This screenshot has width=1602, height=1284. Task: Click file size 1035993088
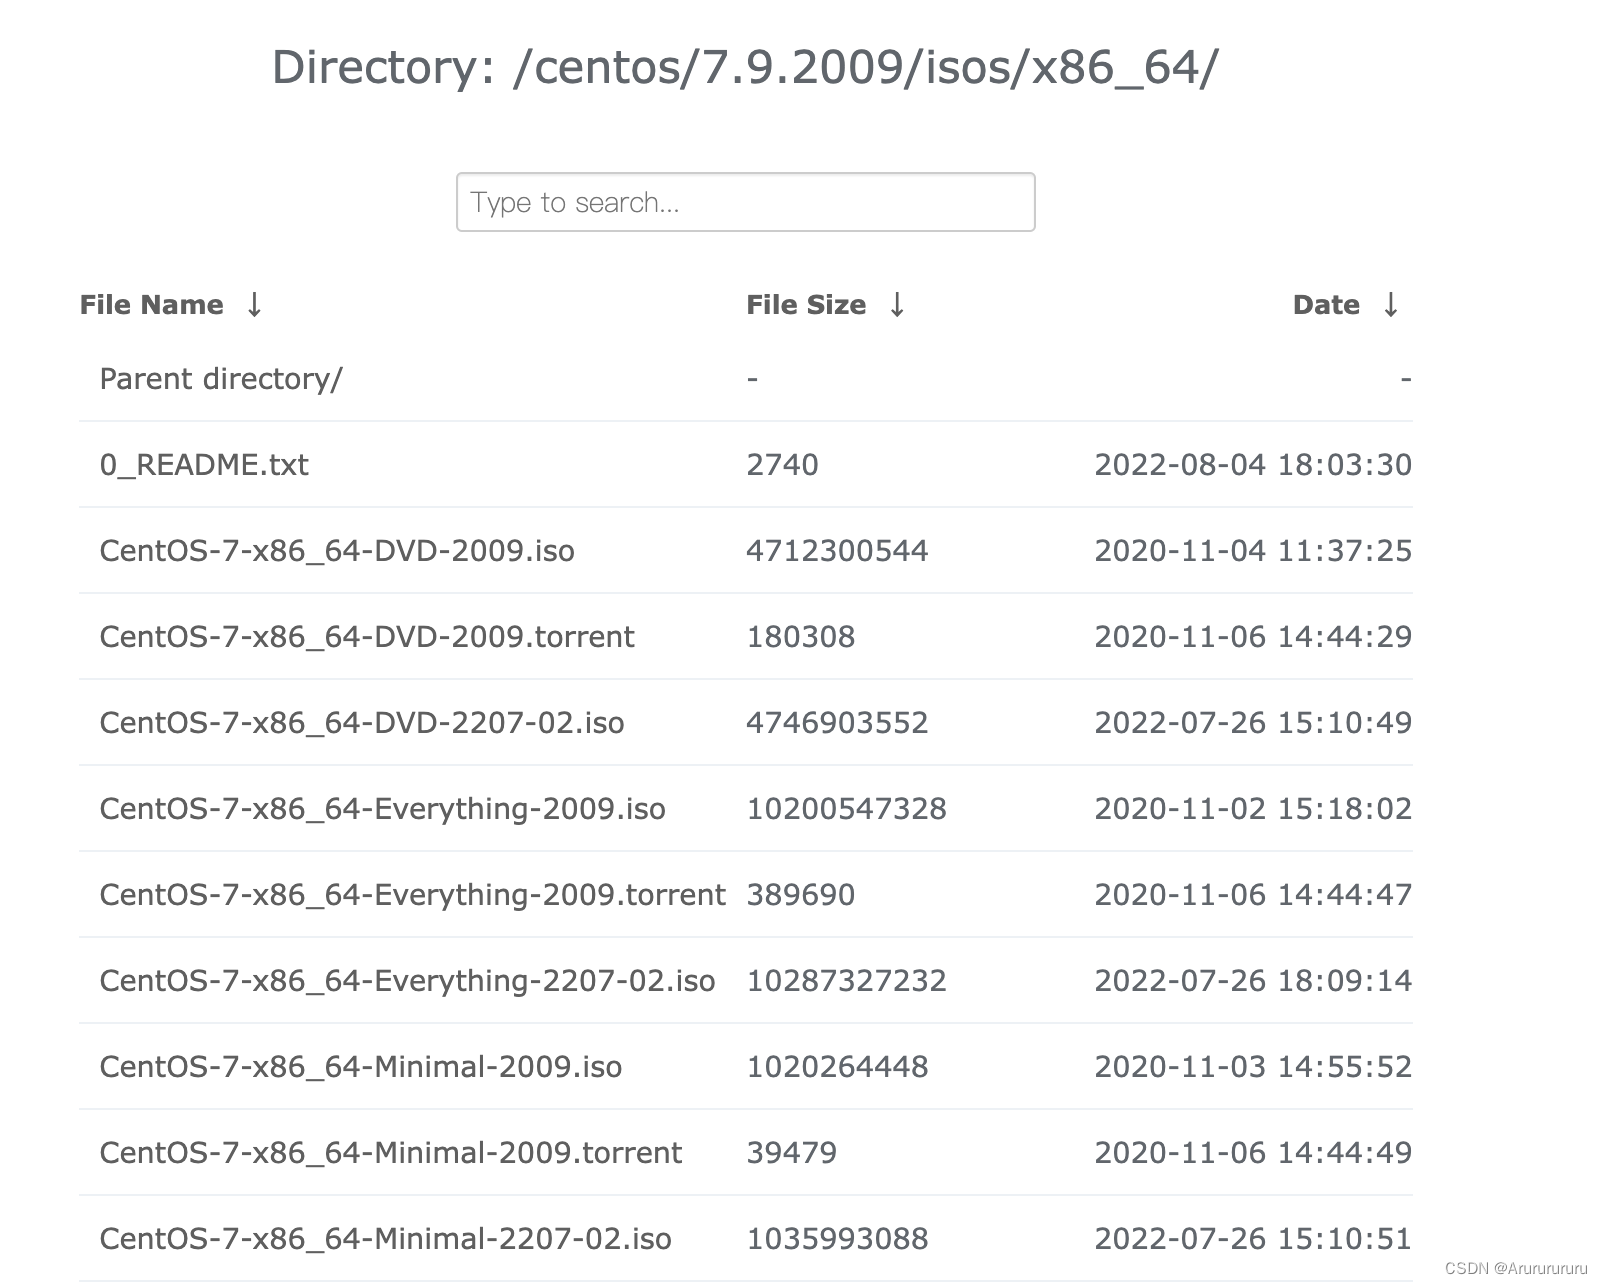[837, 1239]
